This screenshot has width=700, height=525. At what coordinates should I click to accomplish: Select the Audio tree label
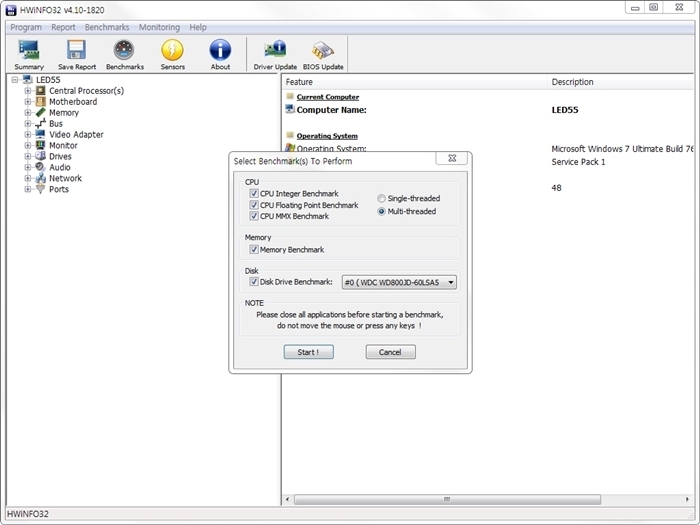[60, 167]
